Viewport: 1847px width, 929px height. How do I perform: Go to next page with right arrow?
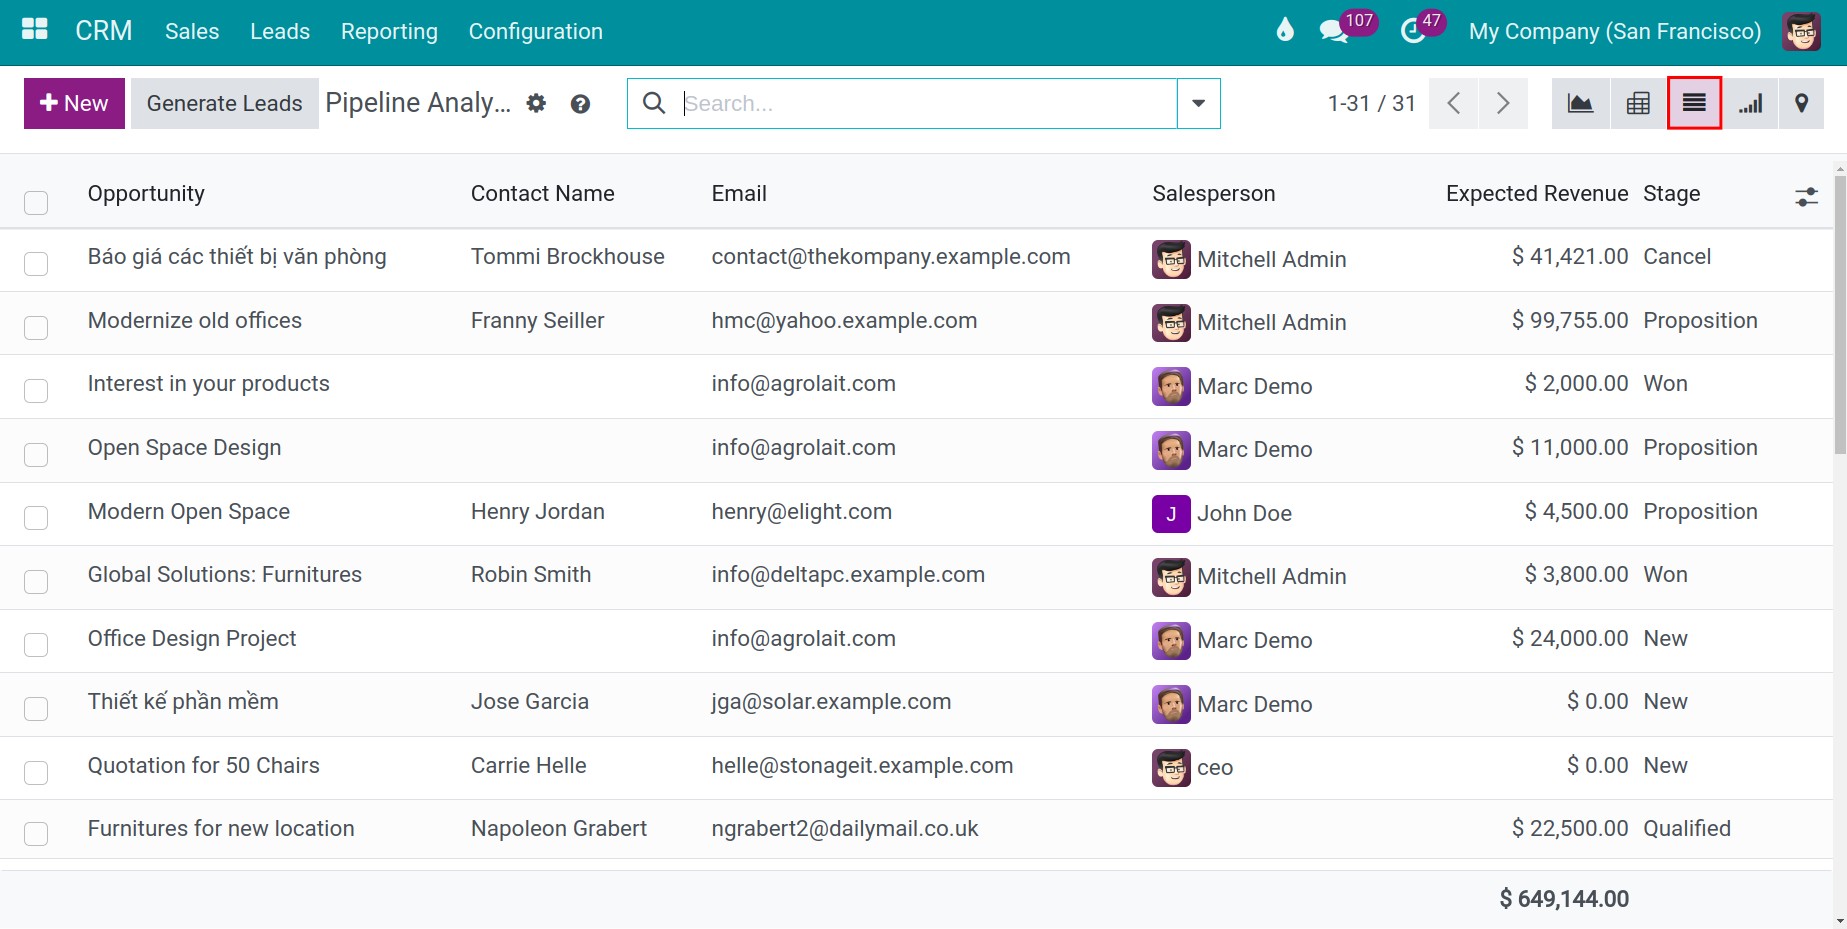click(1503, 103)
